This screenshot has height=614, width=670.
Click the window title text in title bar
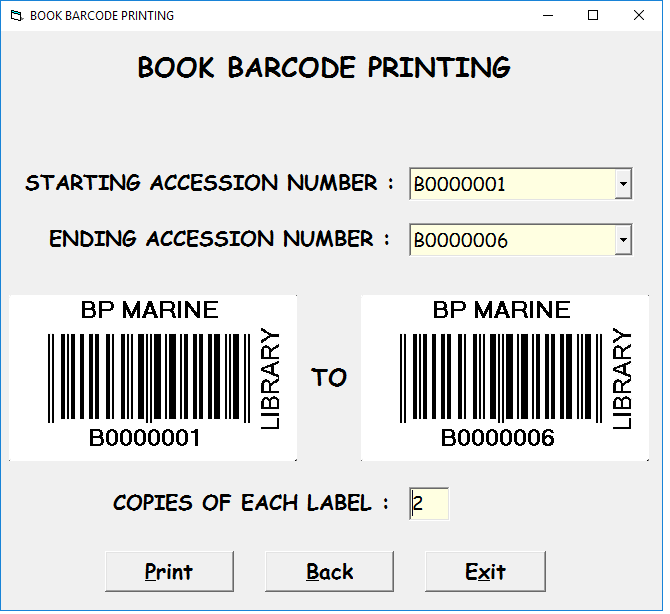click(102, 16)
